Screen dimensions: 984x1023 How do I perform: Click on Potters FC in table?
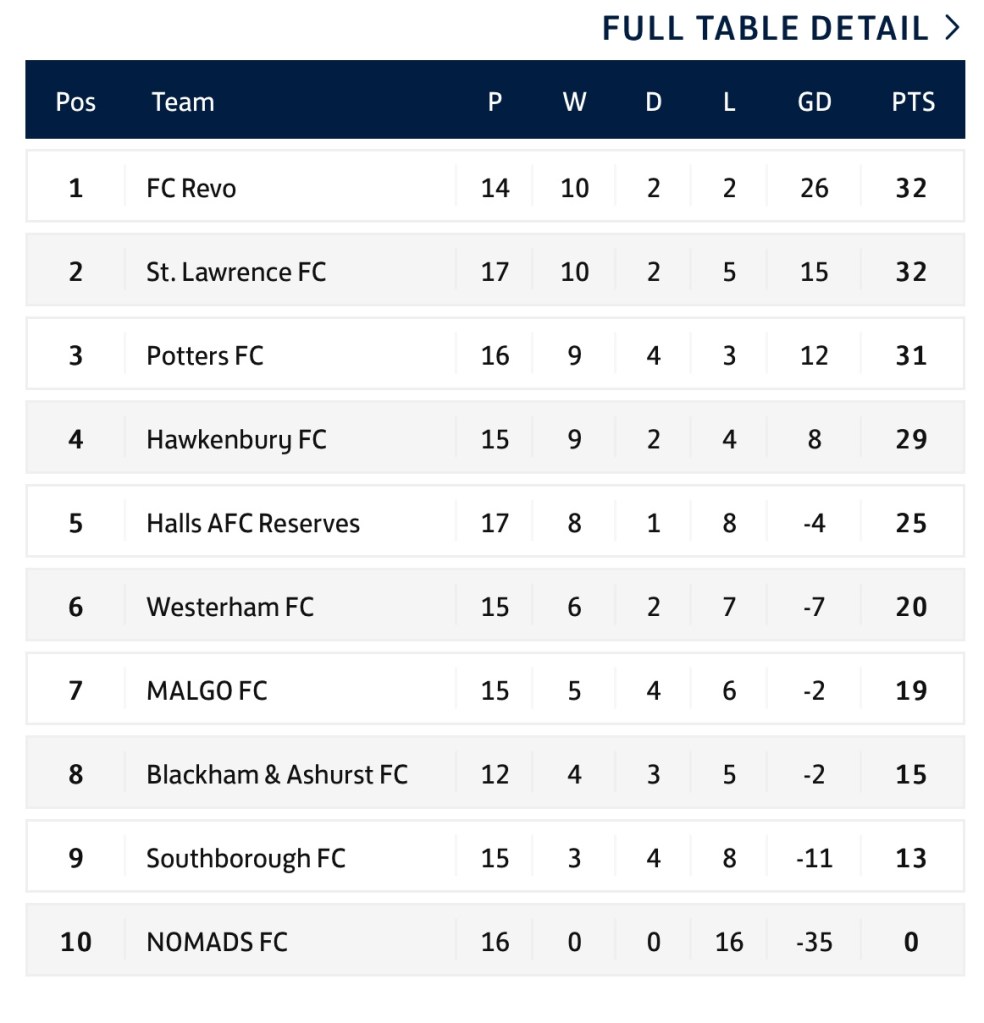(205, 356)
